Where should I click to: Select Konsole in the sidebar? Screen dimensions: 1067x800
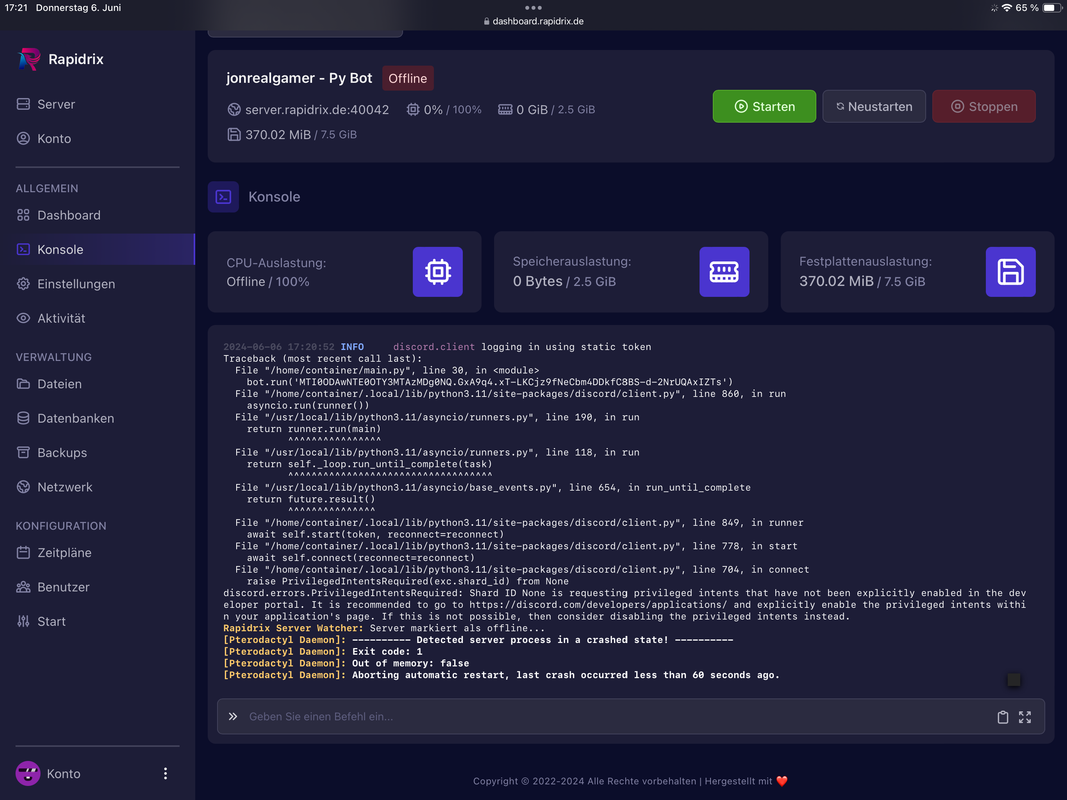pos(97,250)
